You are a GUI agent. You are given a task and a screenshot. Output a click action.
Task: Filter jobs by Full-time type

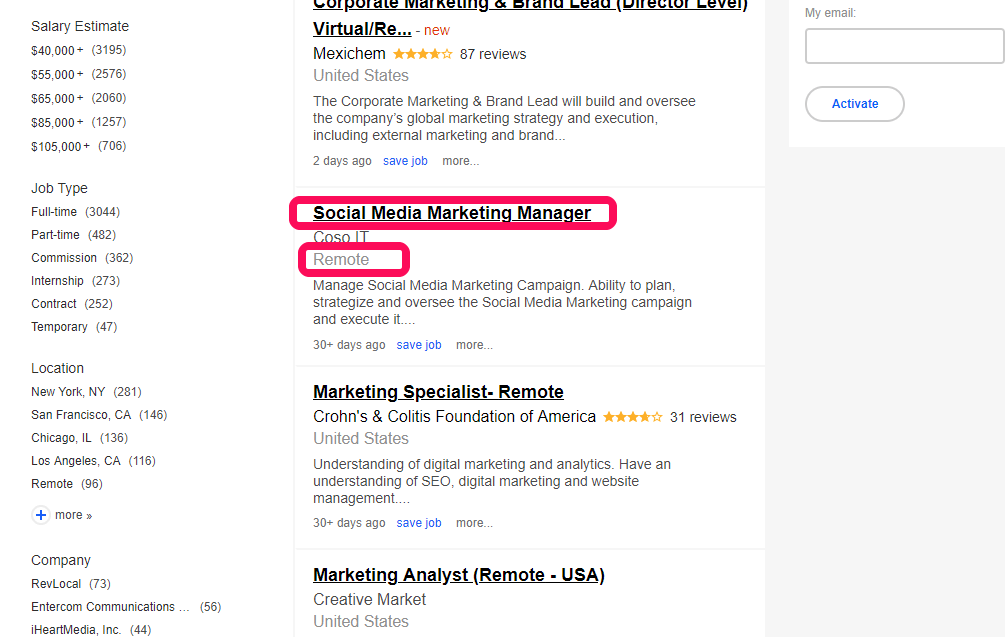[x=54, y=212]
